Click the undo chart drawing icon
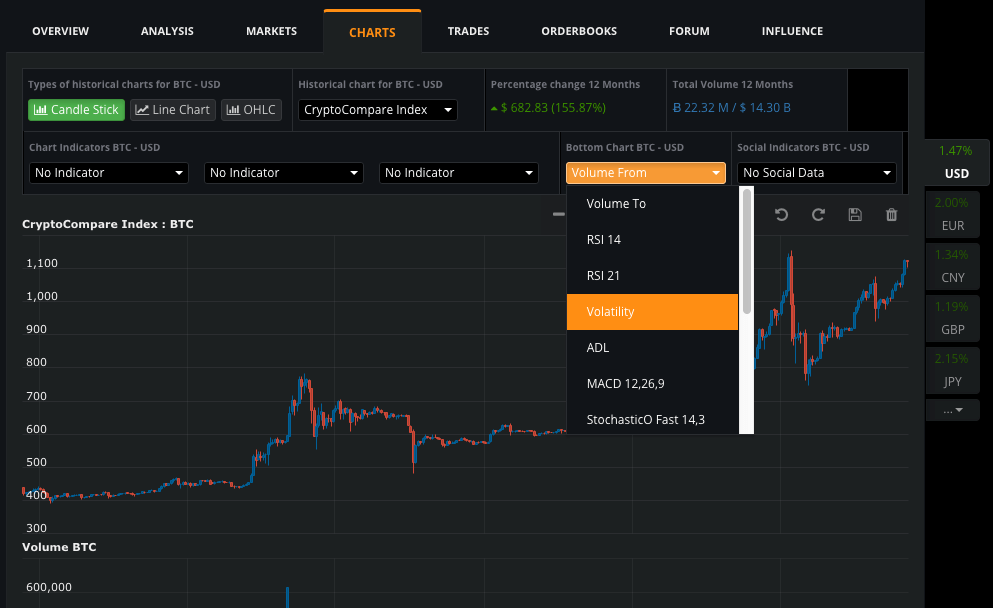Image resolution: width=993 pixels, height=608 pixels. point(782,215)
